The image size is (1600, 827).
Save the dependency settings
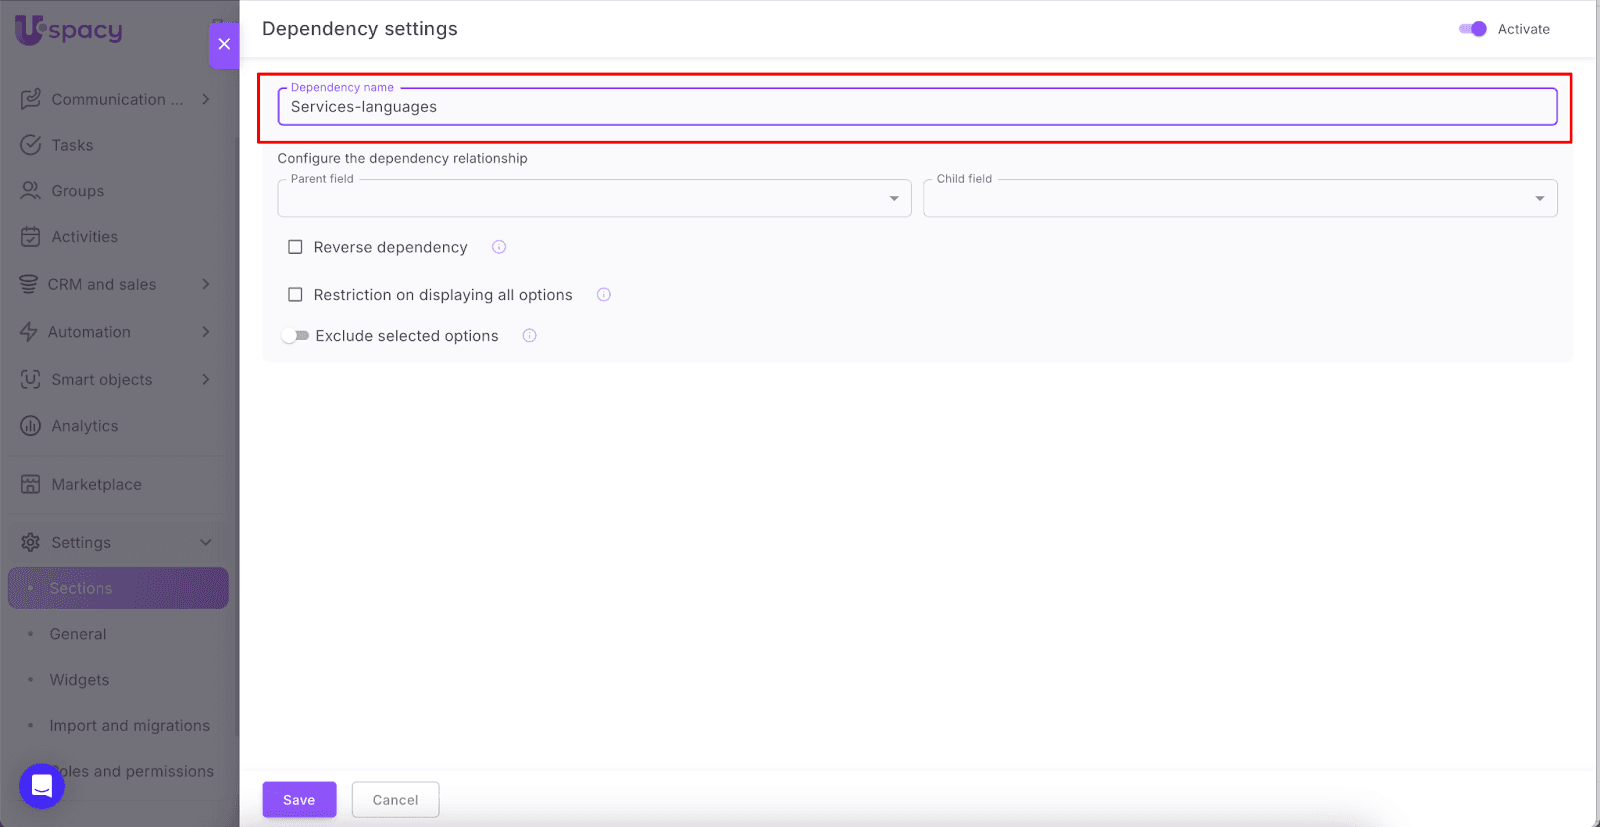coord(299,800)
